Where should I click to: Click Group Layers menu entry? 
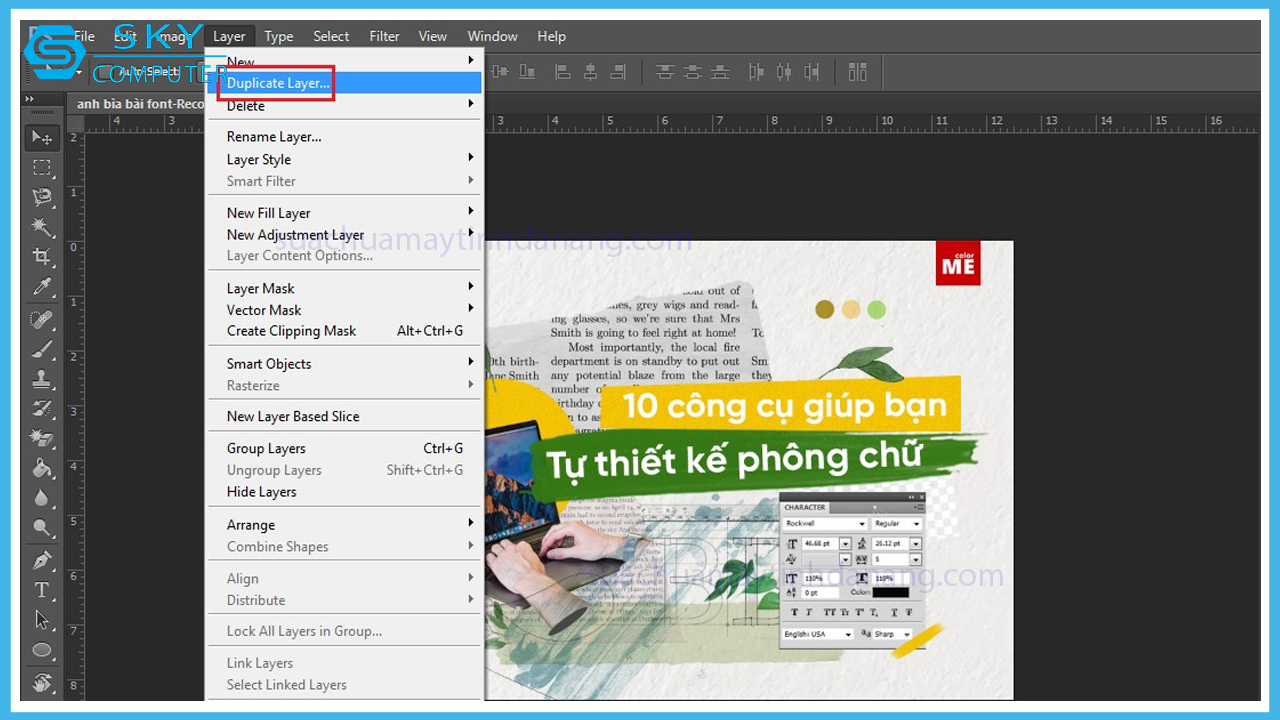[x=266, y=448]
